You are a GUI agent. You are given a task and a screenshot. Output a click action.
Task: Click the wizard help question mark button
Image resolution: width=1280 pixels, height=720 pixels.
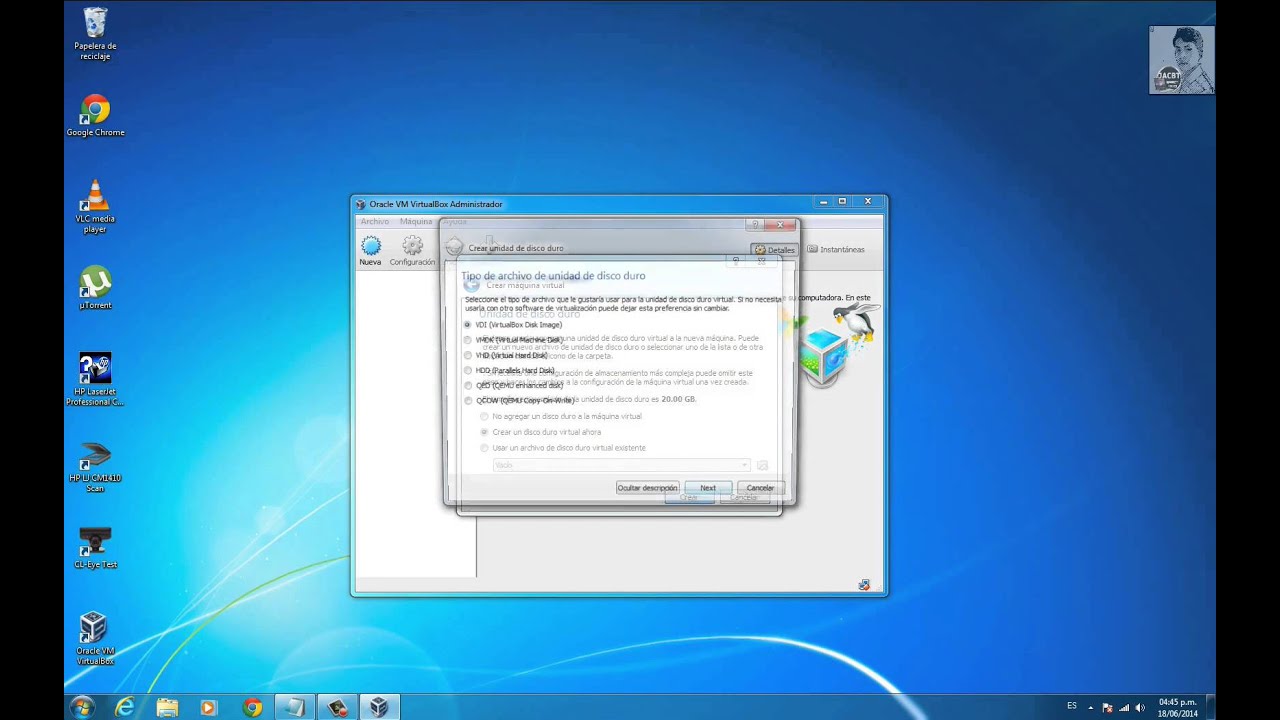[756, 225]
